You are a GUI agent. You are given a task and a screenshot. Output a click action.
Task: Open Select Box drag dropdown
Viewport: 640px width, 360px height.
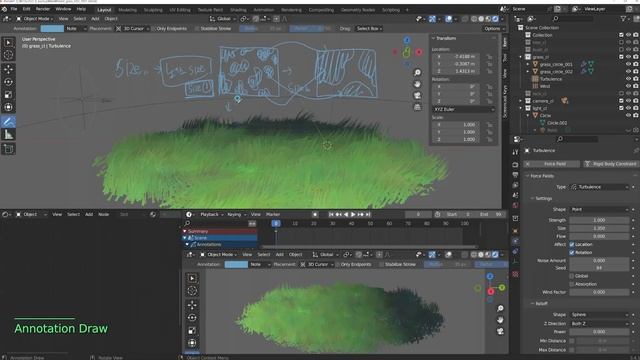click(x=369, y=29)
